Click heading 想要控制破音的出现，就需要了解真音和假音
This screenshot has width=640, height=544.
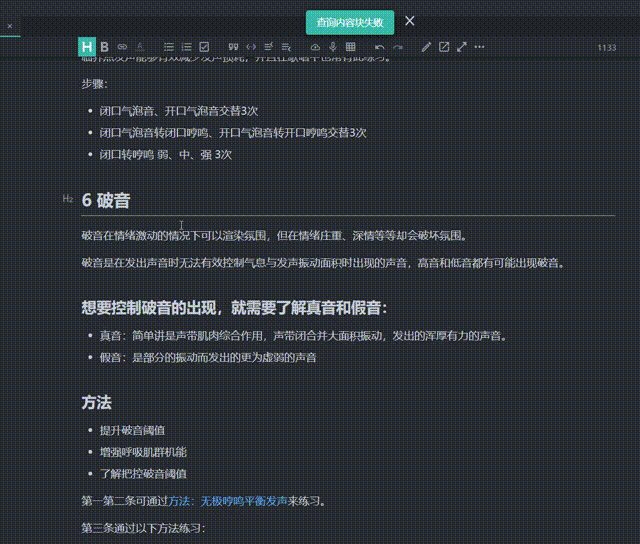pos(234,308)
